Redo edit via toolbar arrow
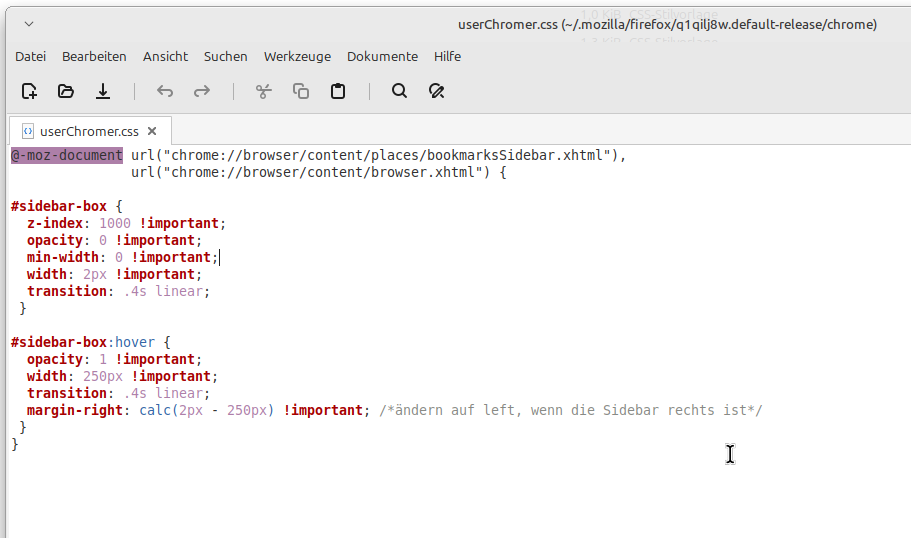This screenshot has height=538, width=911. [x=202, y=91]
